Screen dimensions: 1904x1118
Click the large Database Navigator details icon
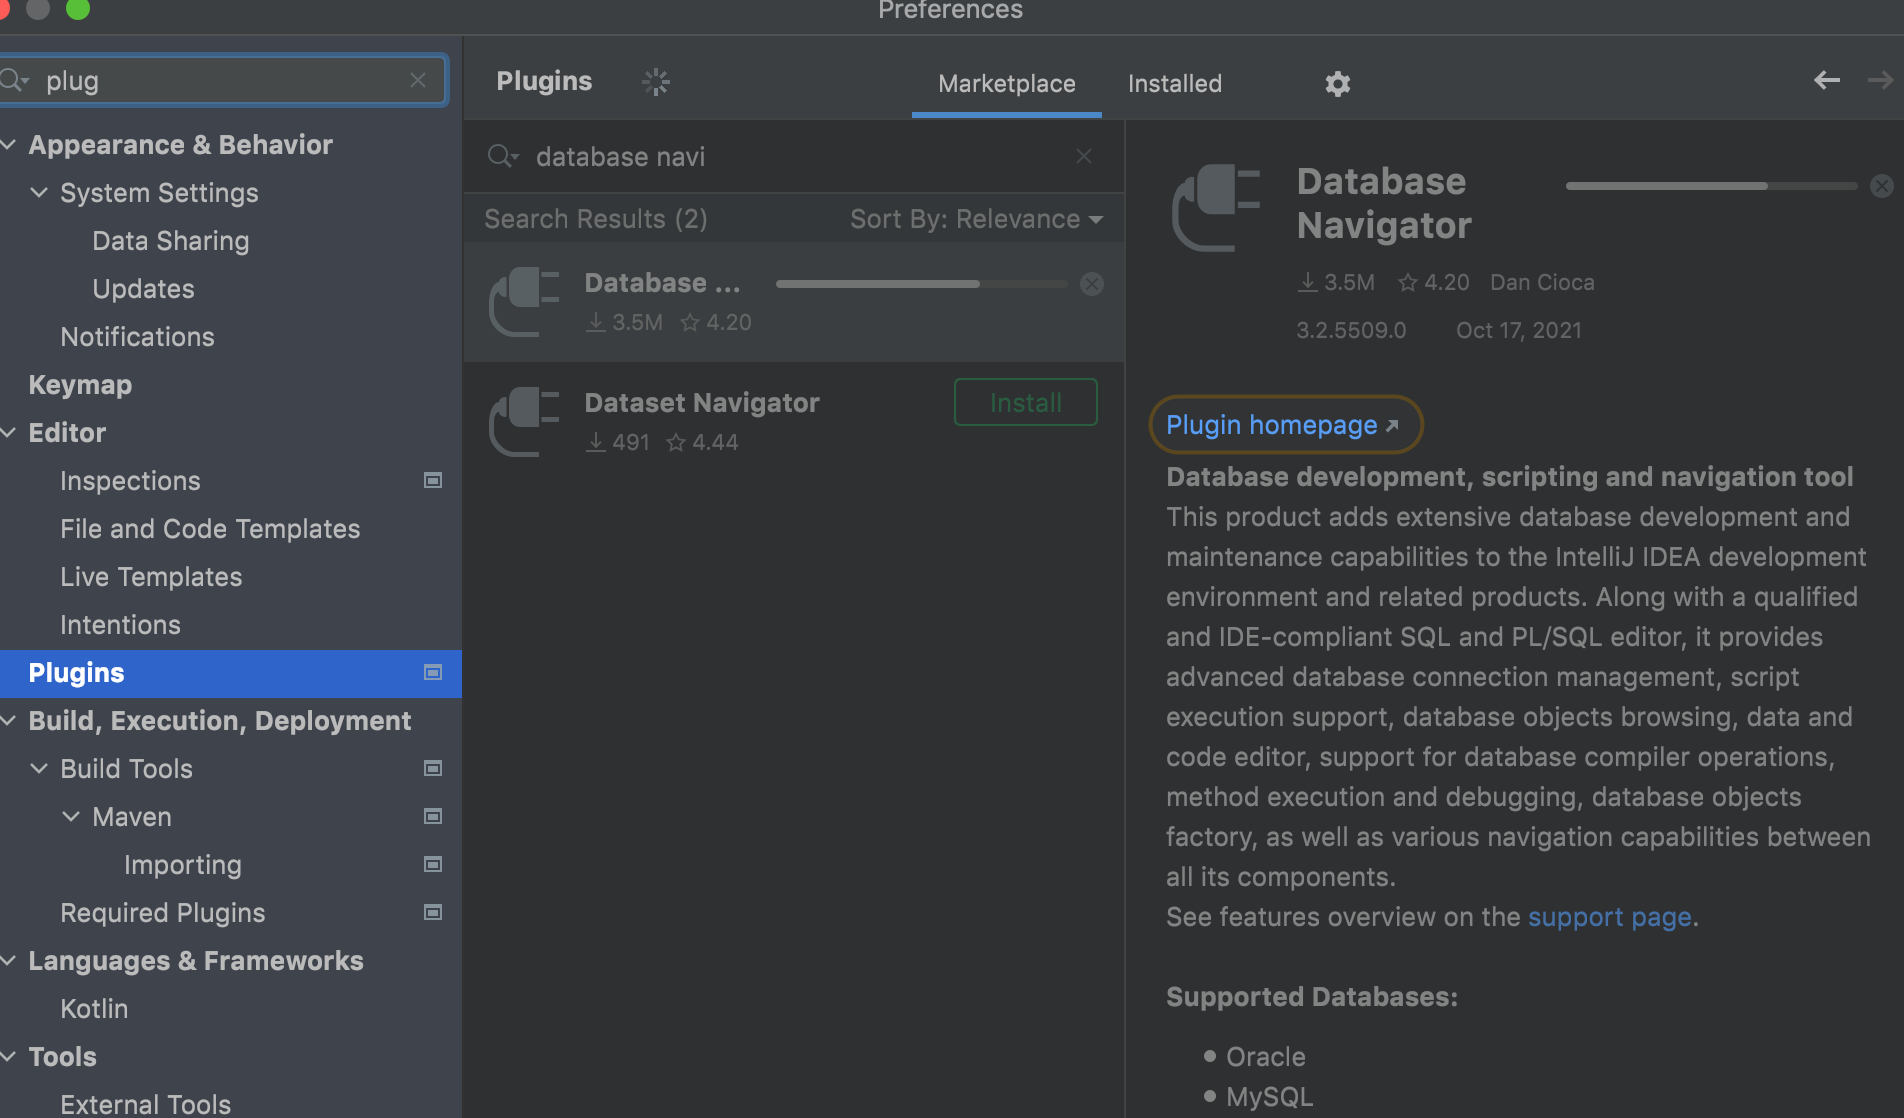pyautogui.click(x=1215, y=207)
